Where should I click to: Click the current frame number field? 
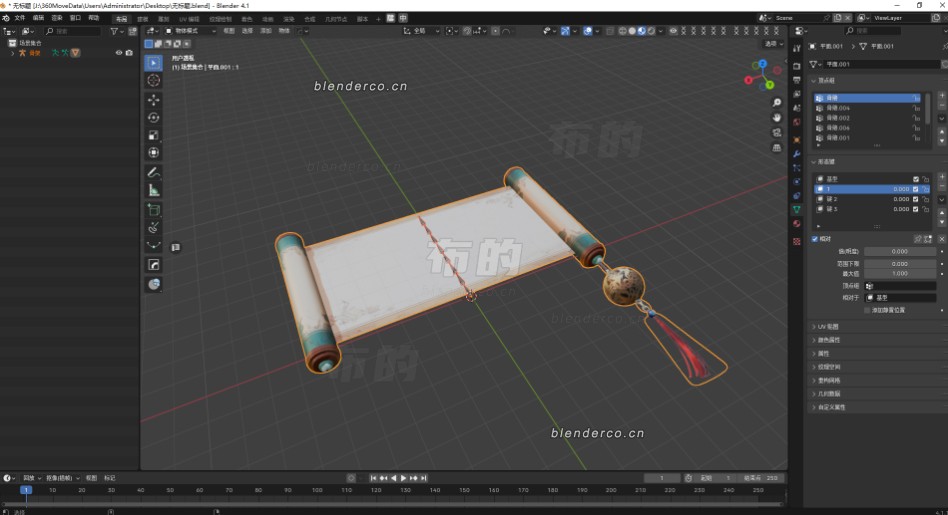[x=661, y=478]
